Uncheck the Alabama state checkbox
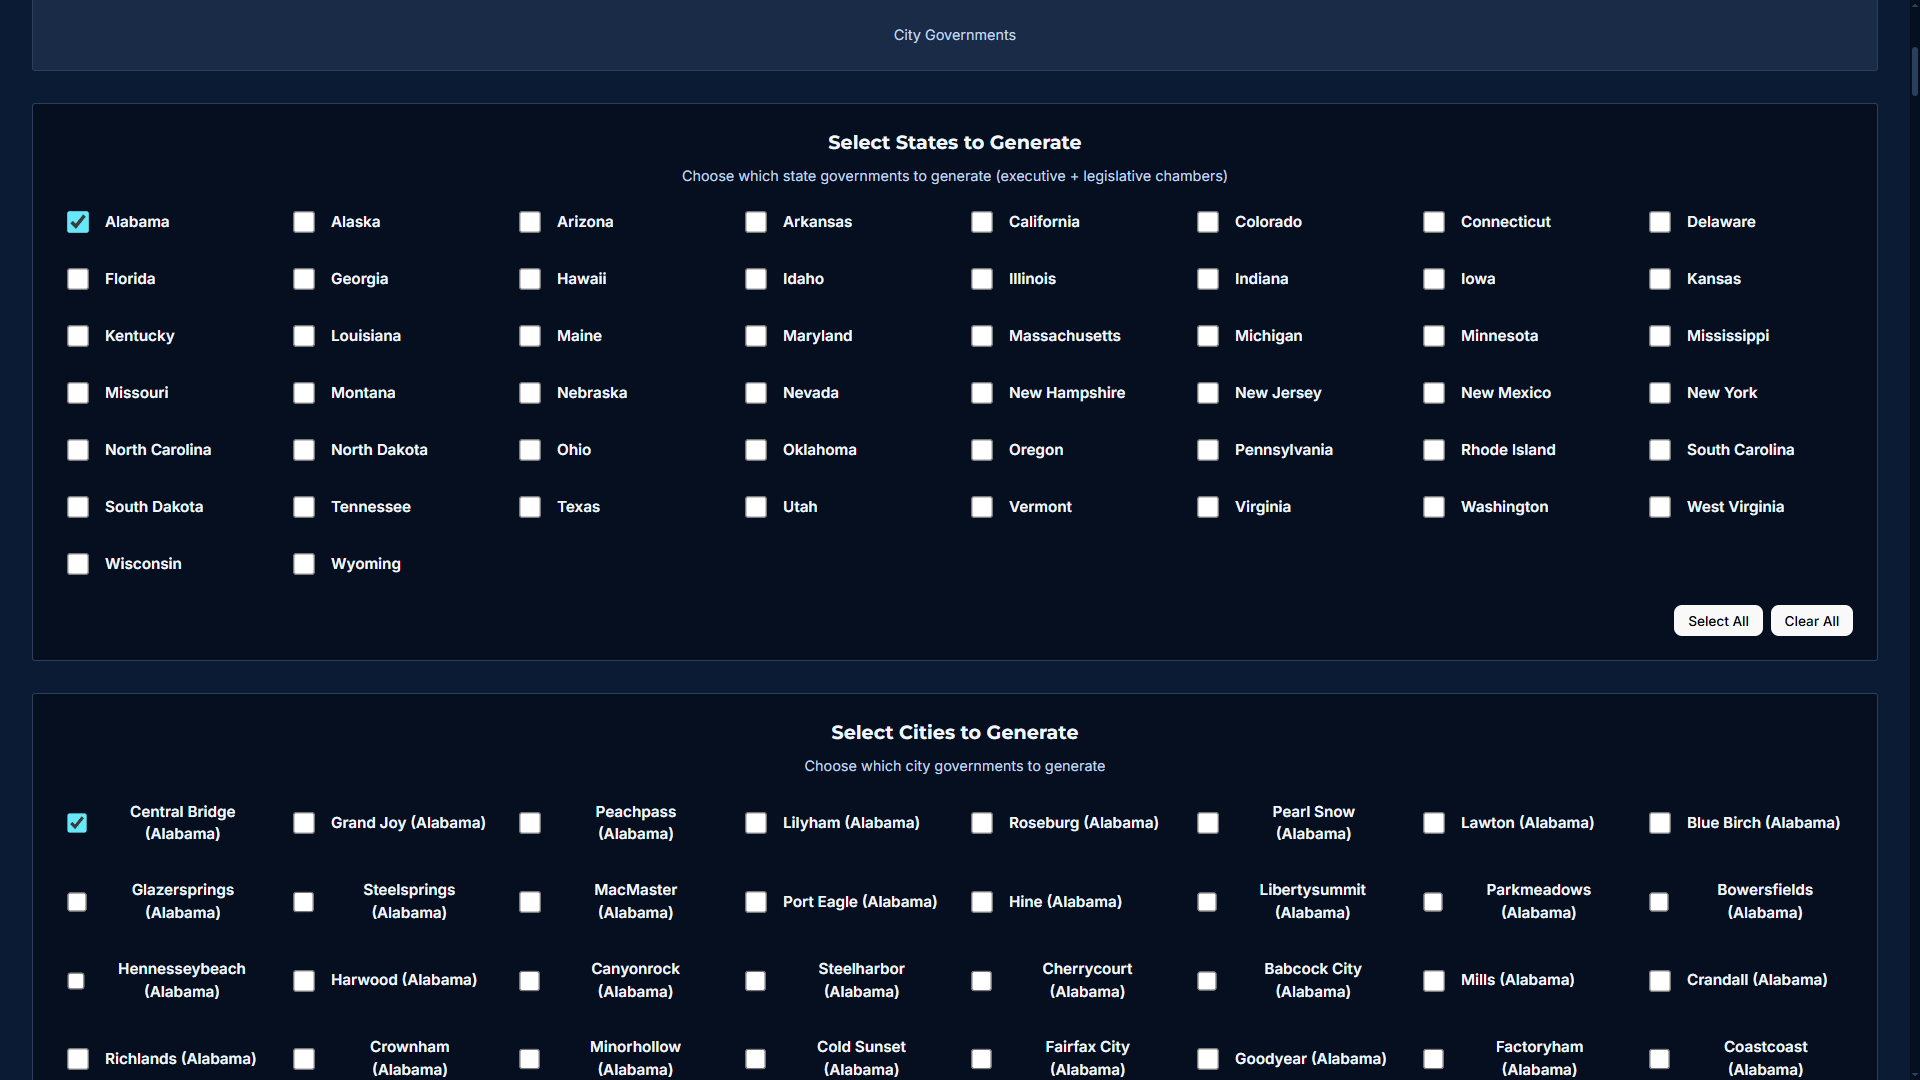This screenshot has width=1920, height=1080. [x=78, y=222]
